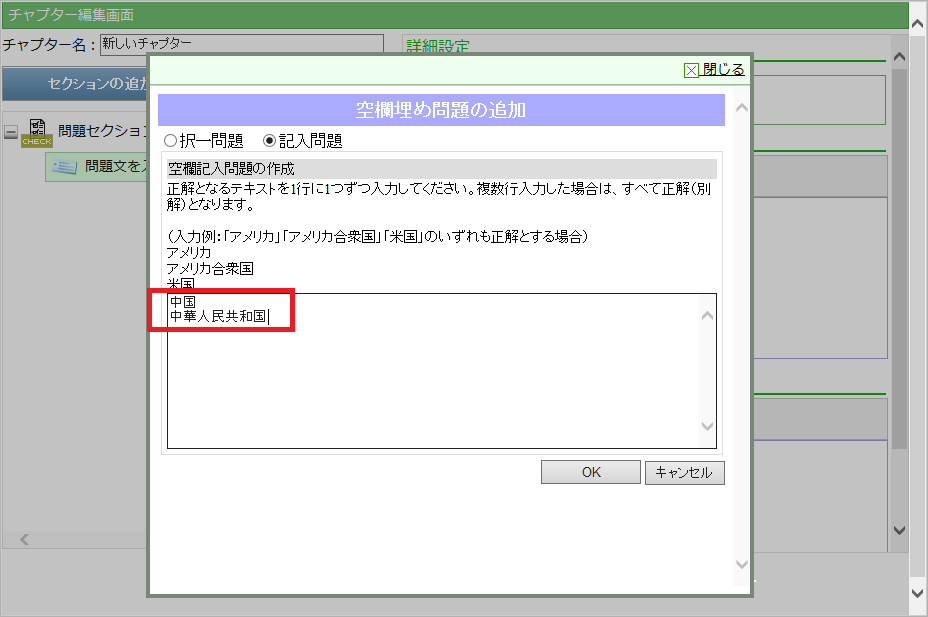This screenshot has width=928, height=617.
Task: Click the チャプター編集画面 title text
Action: [71, 15]
